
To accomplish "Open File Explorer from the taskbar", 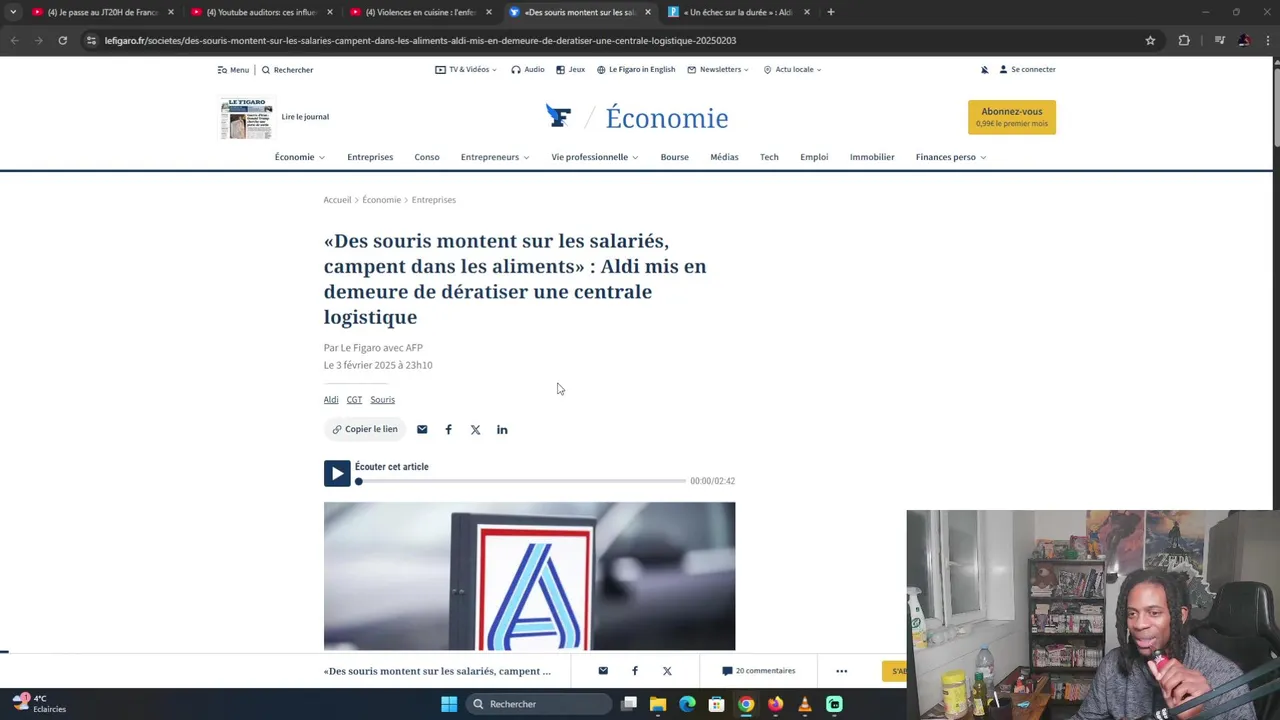I will click(x=658, y=704).
